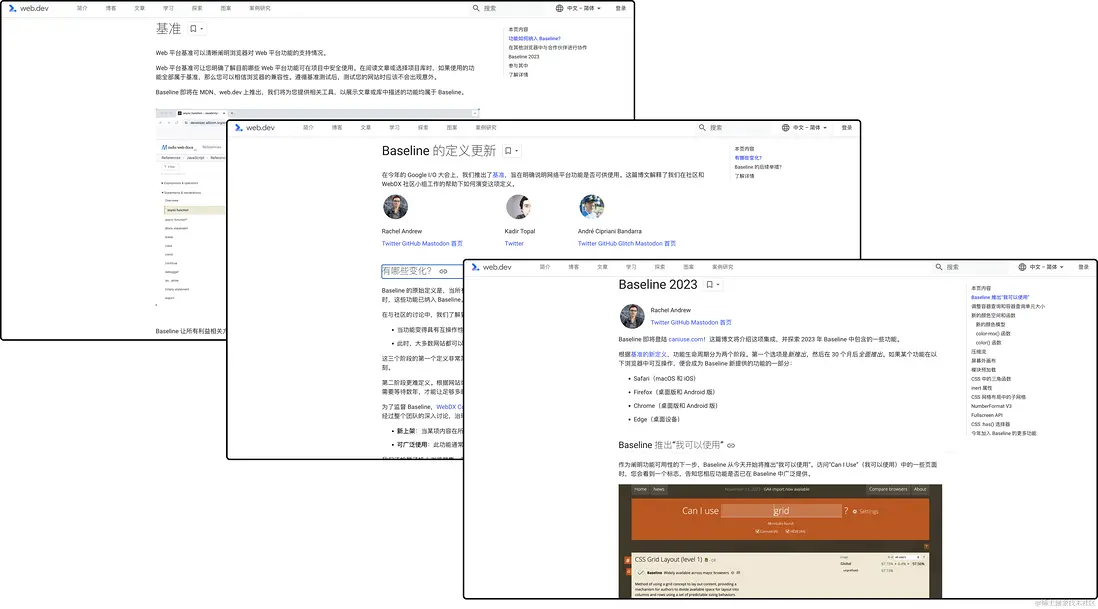1098x609 pixels.
Task: Select the 博客 nav item in the Baseline 2023 window
Action: click(x=574, y=267)
